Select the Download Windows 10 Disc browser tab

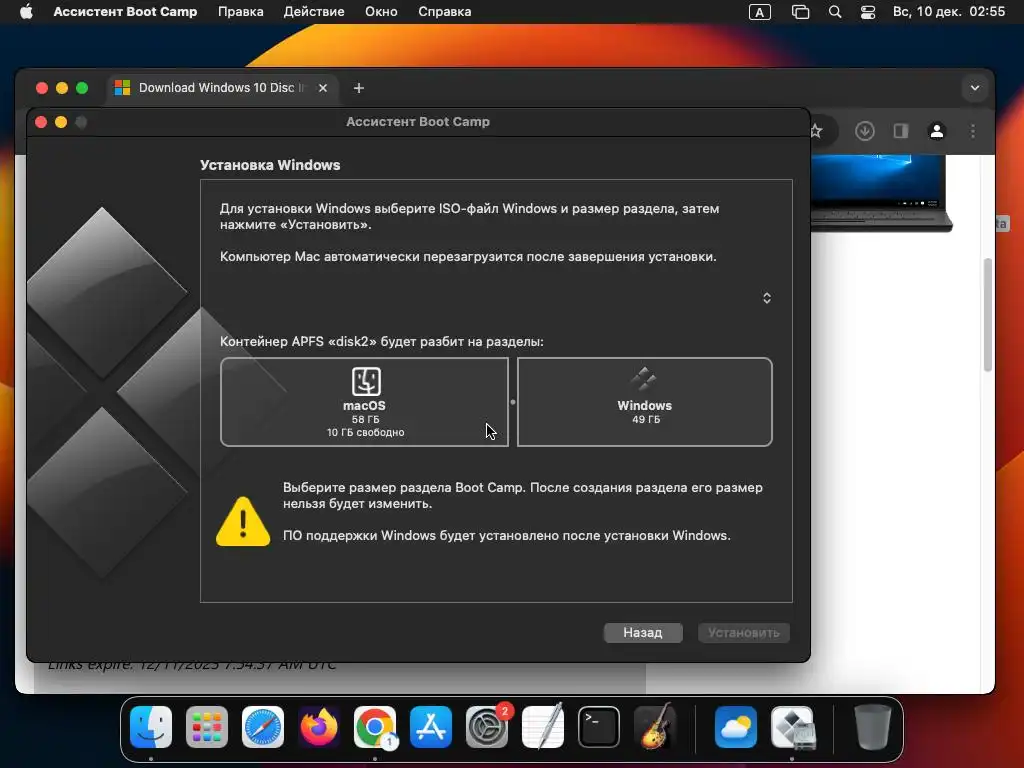coord(222,88)
